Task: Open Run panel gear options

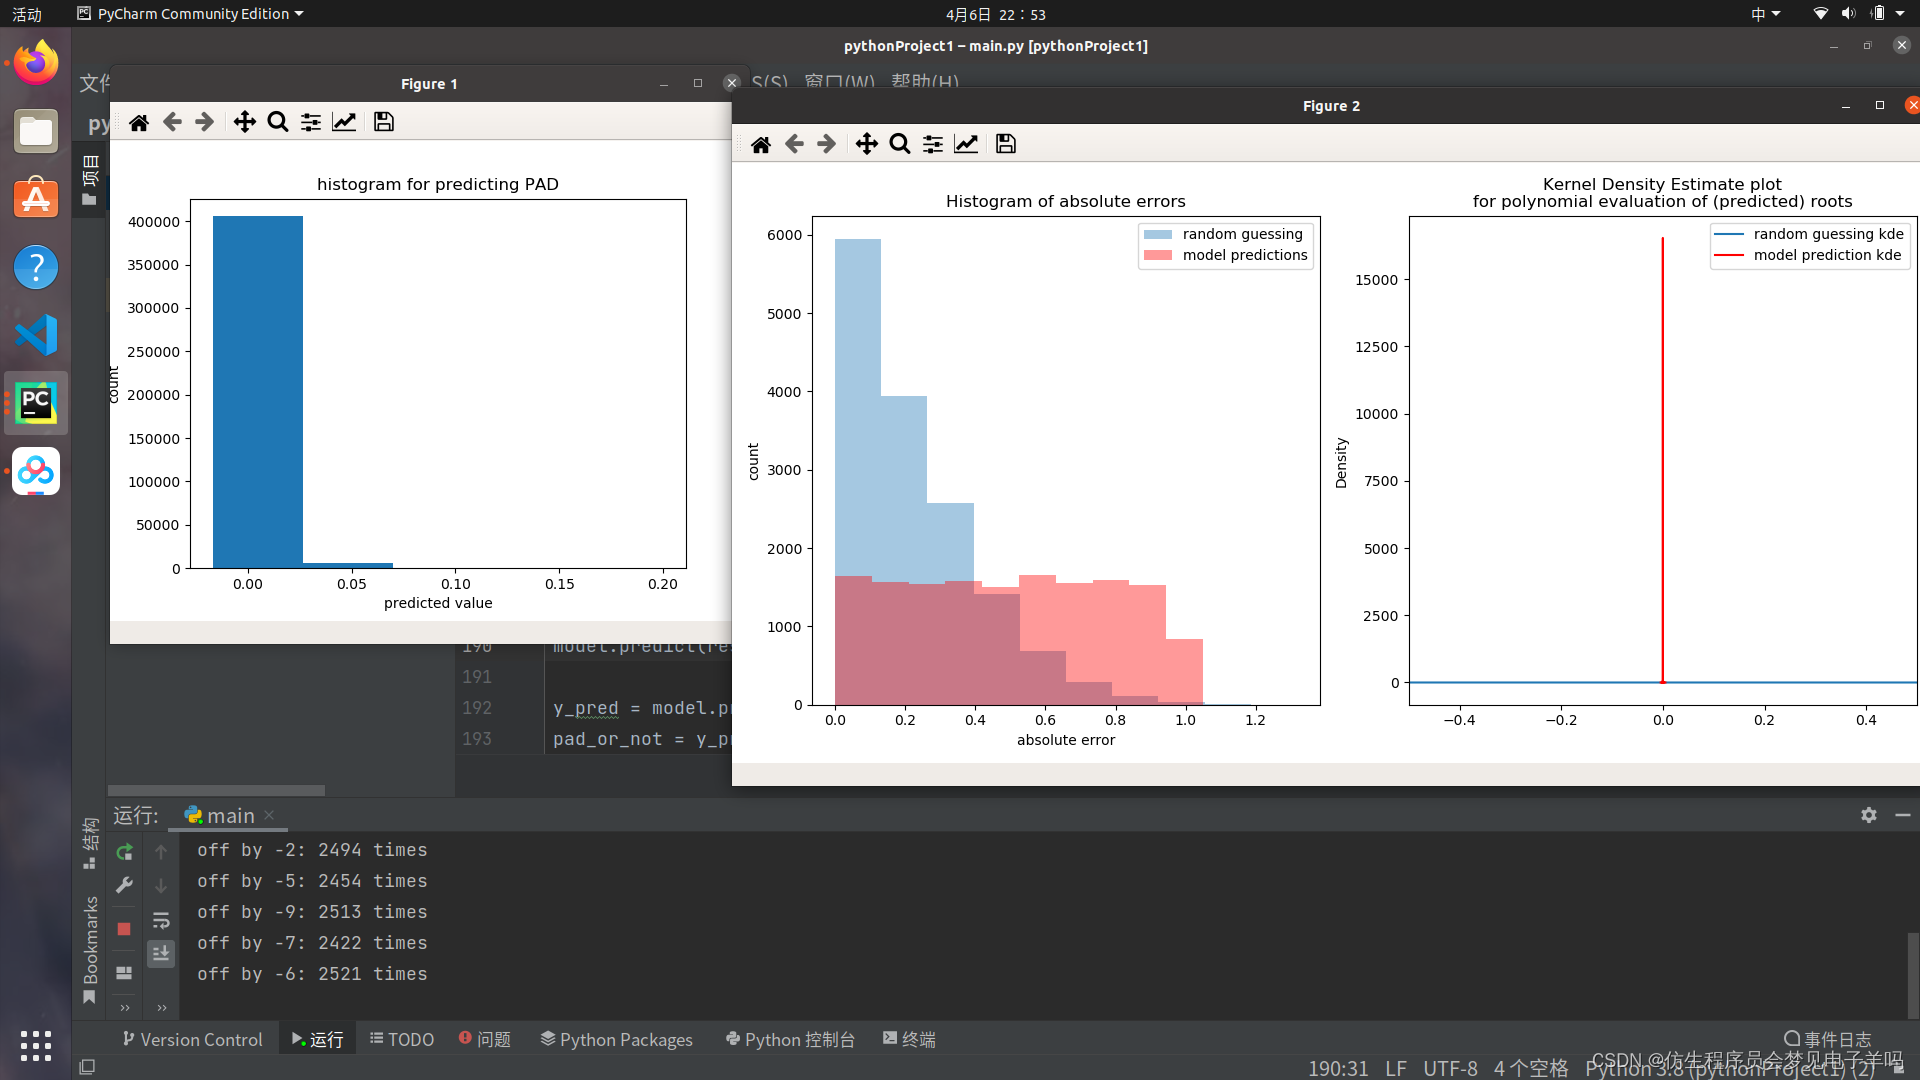Action: (x=1869, y=815)
